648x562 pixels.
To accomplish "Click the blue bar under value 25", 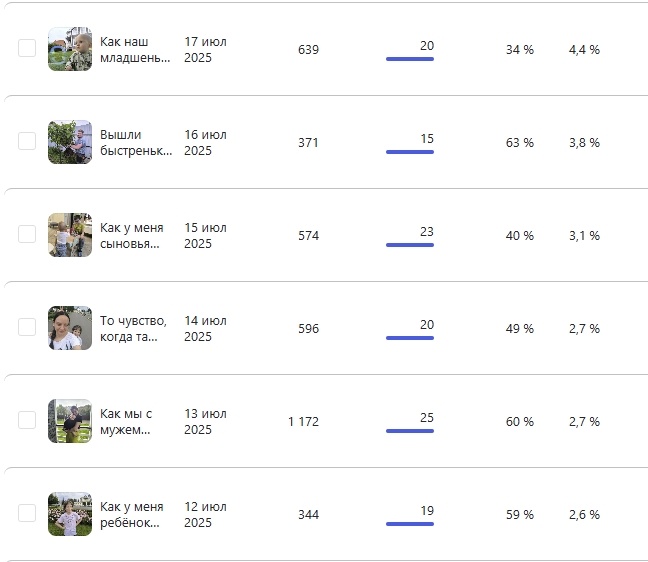I will [409, 431].
